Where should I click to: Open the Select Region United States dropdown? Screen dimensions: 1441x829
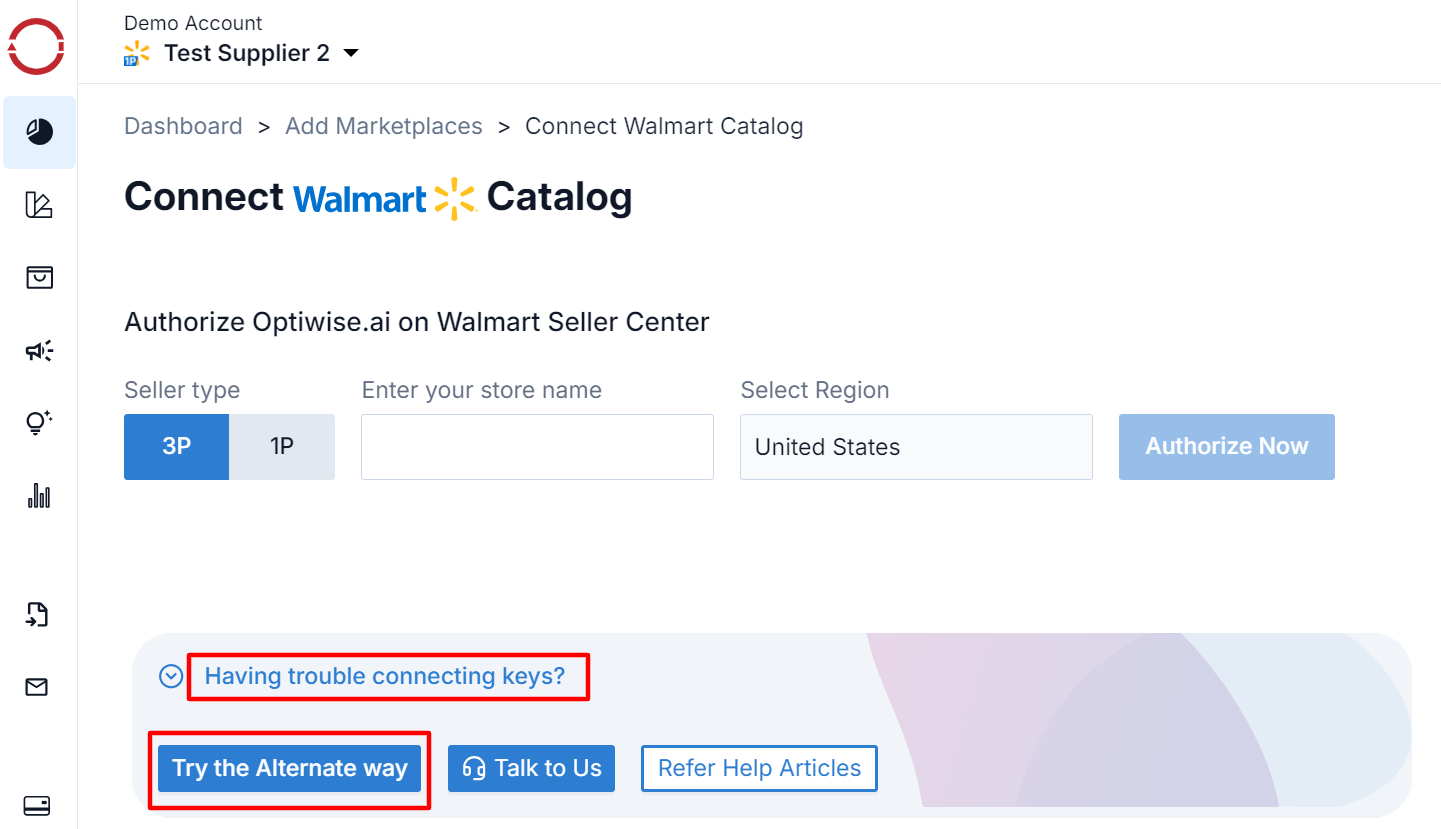click(x=916, y=447)
